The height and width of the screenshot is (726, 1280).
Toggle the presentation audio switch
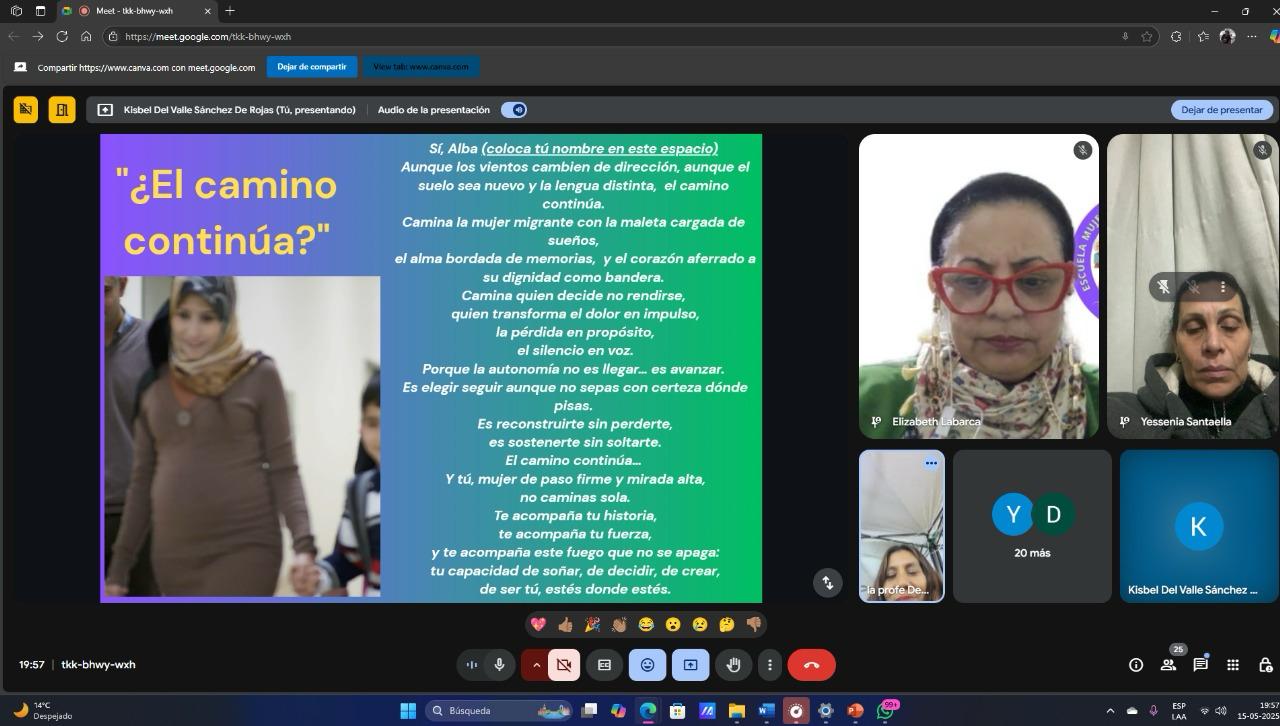(514, 110)
